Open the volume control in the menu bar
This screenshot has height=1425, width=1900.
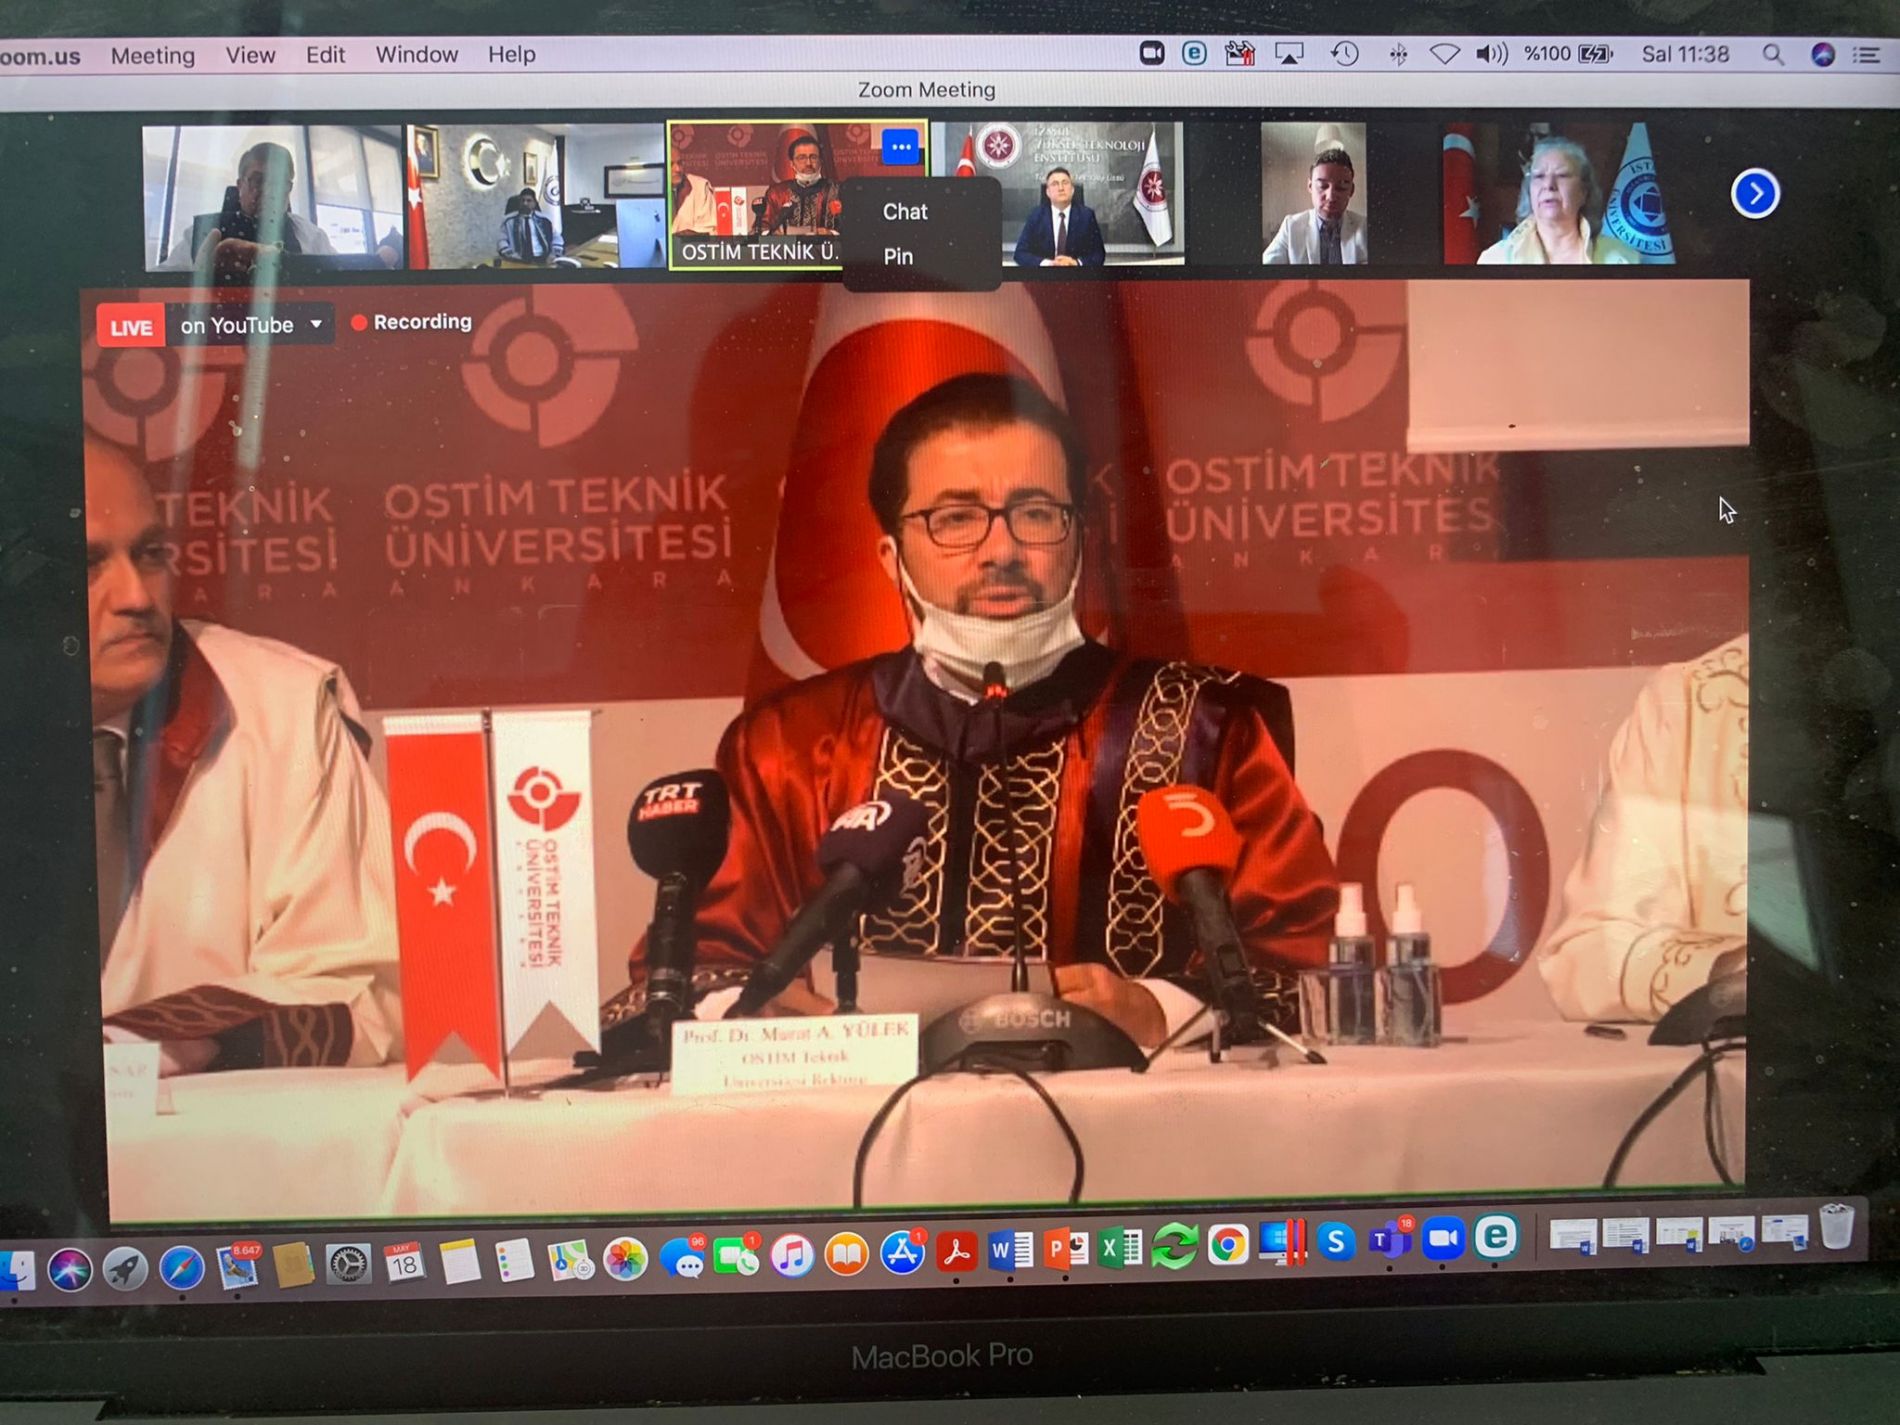pyautogui.click(x=1492, y=54)
